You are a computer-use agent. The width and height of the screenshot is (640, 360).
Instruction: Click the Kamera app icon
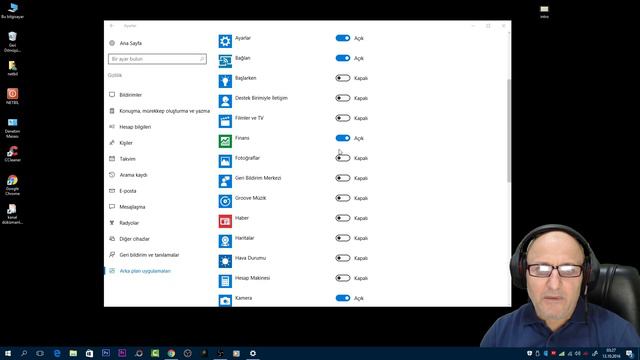tap(225, 300)
